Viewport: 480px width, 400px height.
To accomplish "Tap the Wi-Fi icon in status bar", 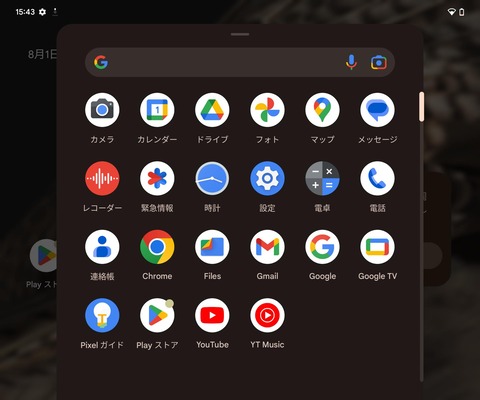I will [x=451, y=12].
